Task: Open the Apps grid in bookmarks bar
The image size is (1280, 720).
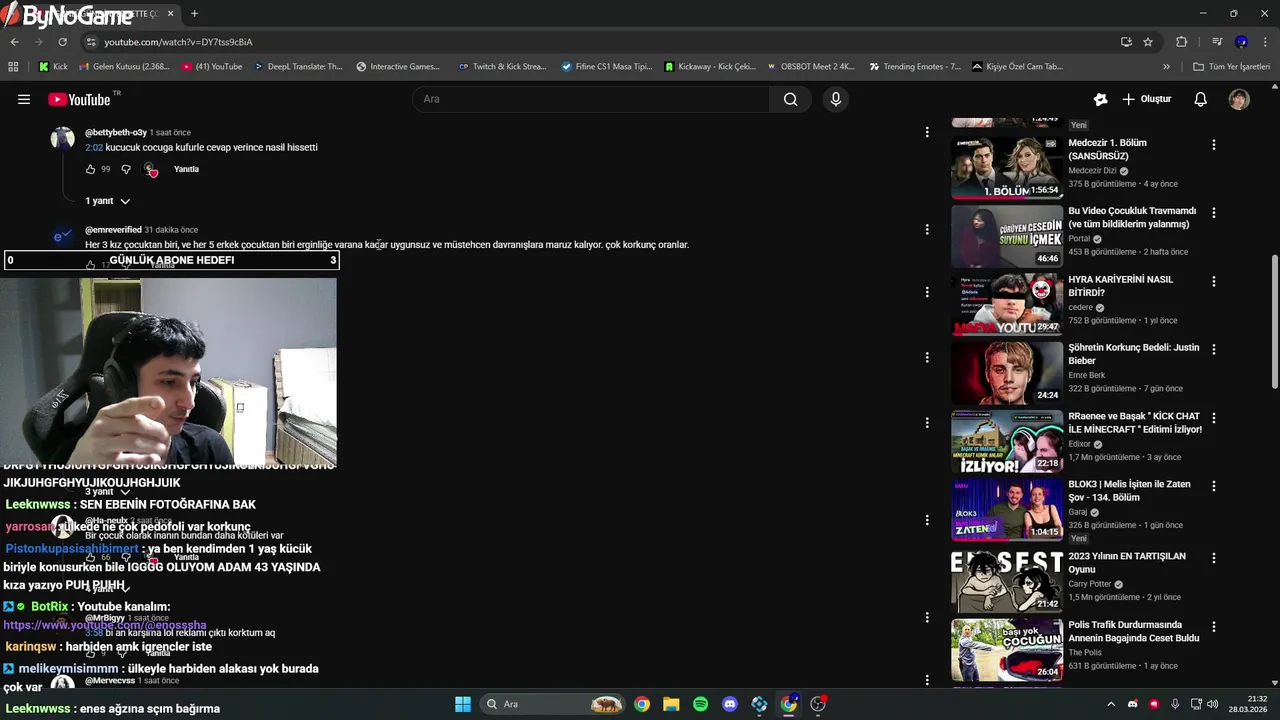Action: (x=13, y=67)
